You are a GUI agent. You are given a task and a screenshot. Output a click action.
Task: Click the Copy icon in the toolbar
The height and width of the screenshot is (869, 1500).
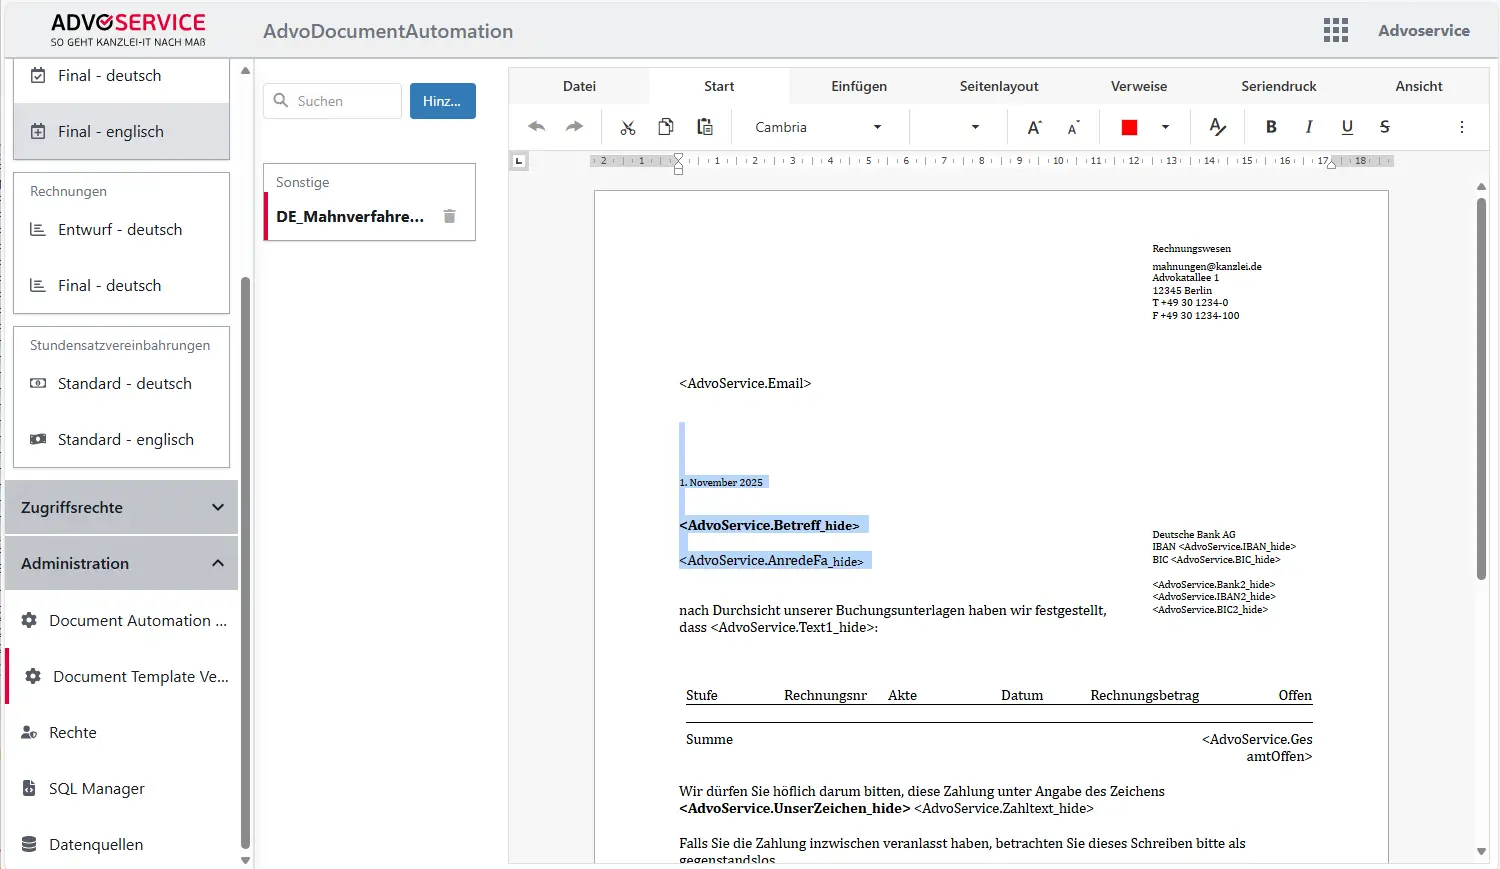pos(665,127)
